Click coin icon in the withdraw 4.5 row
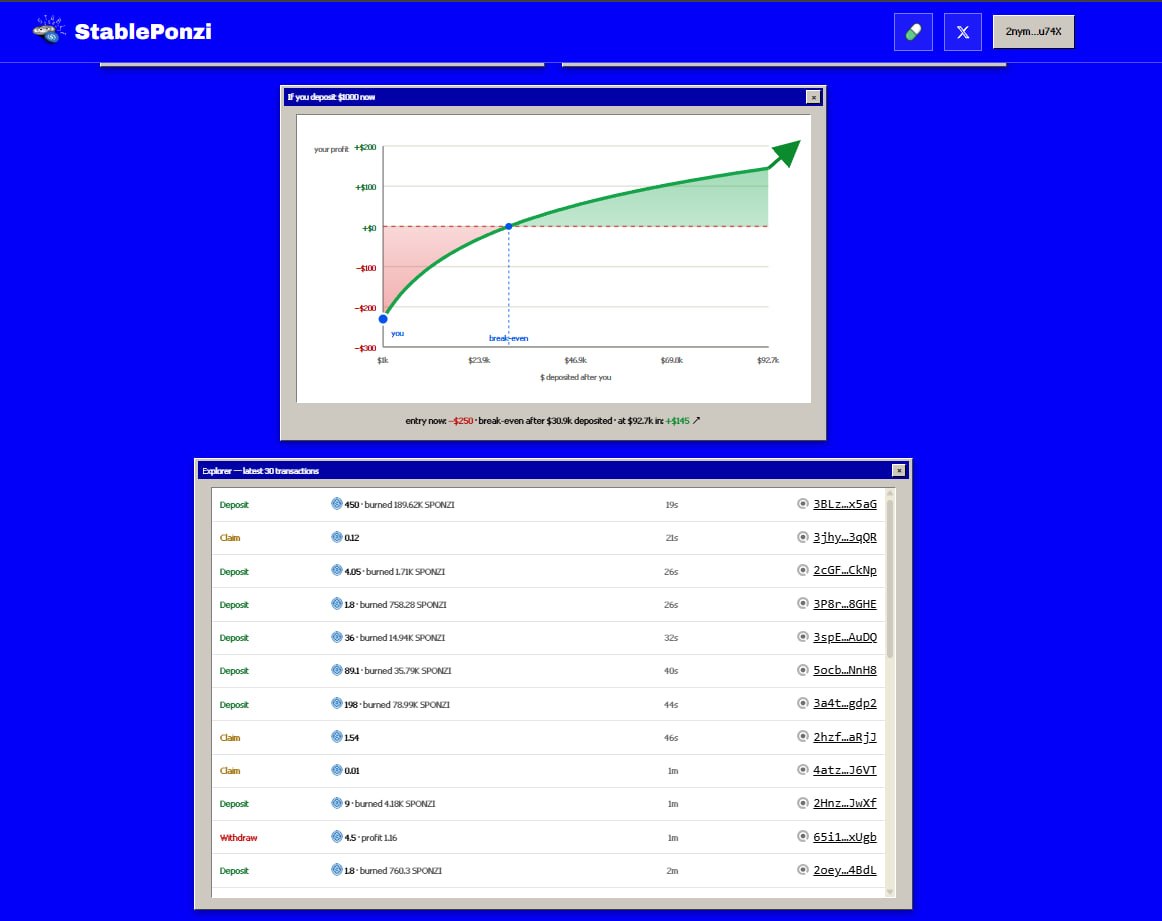1162x921 pixels. point(336,837)
